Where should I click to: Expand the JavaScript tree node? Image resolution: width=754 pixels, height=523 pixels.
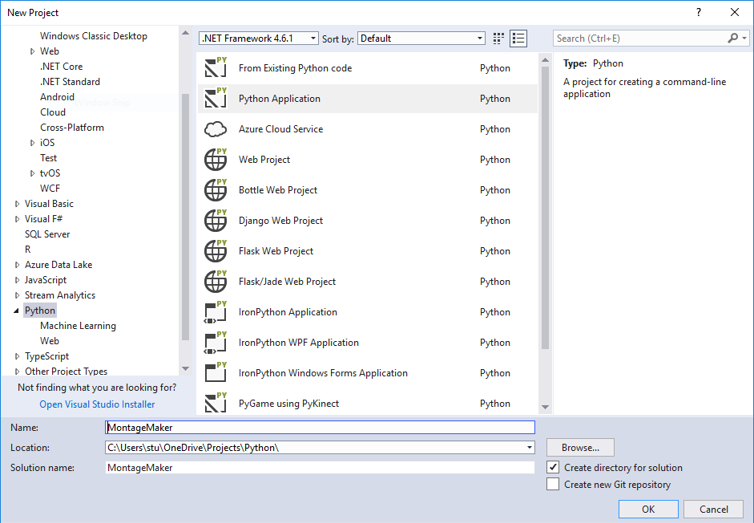pos(17,280)
